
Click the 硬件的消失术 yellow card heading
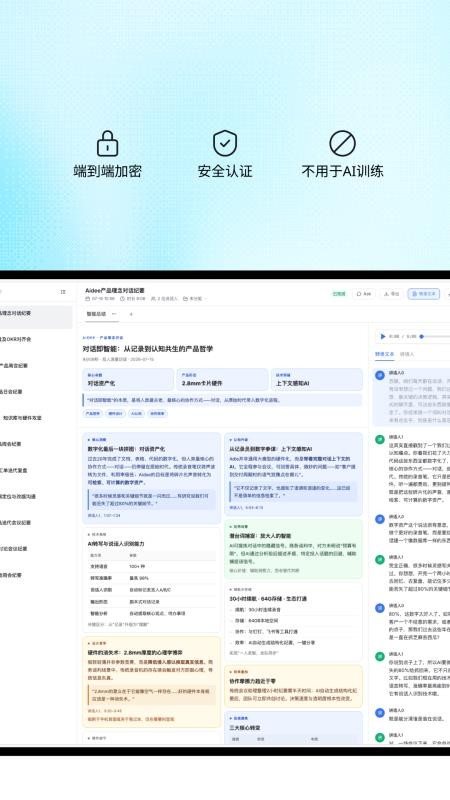click(x=135, y=653)
